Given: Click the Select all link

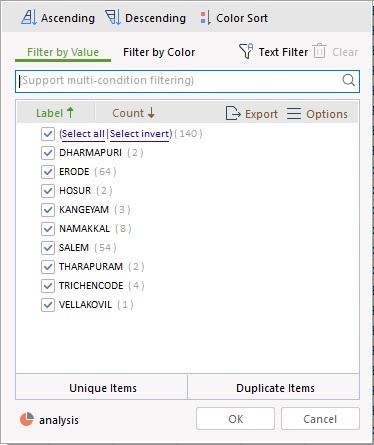Looking at the screenshot, I should (83, 134).
